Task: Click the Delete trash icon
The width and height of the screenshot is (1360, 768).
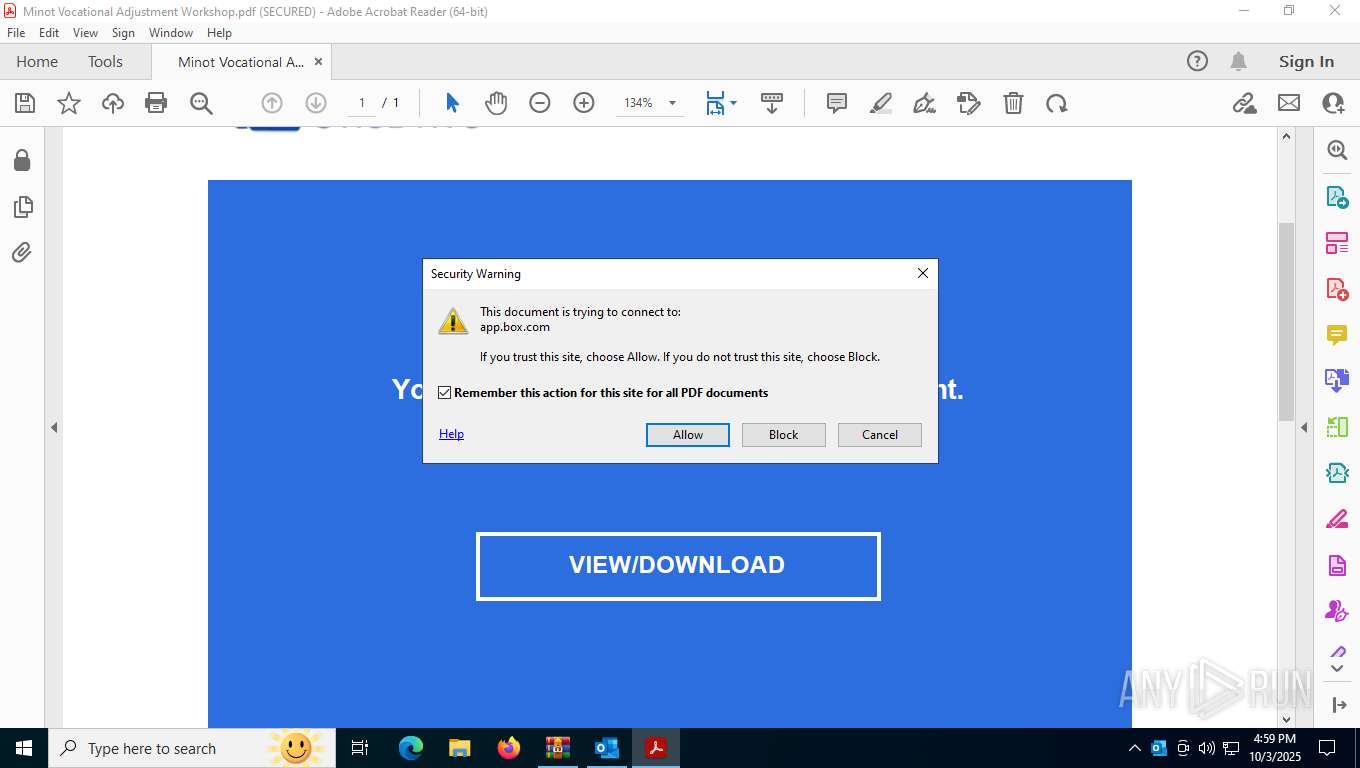Action: click(x=1013, y=103)
